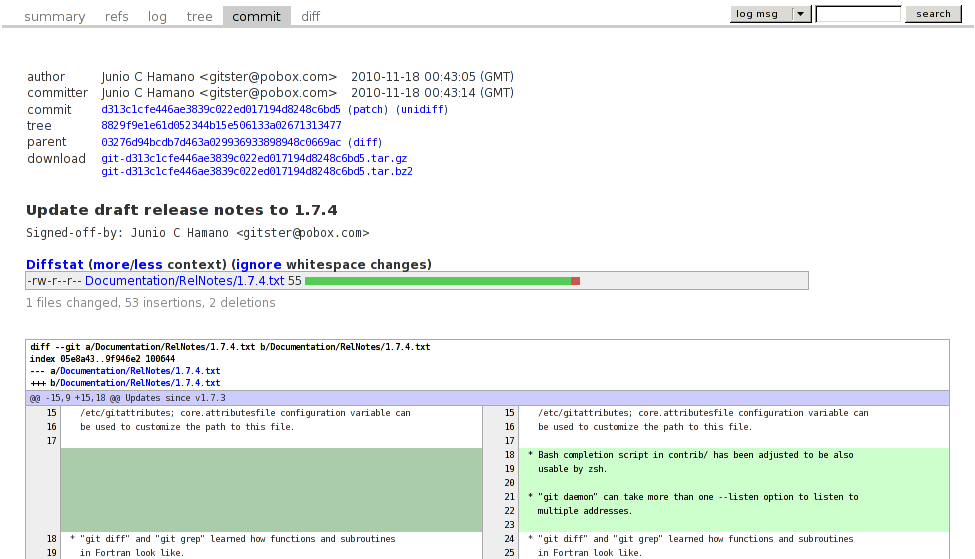Download the tar.gz archive
975x559 pixels.
254,159
